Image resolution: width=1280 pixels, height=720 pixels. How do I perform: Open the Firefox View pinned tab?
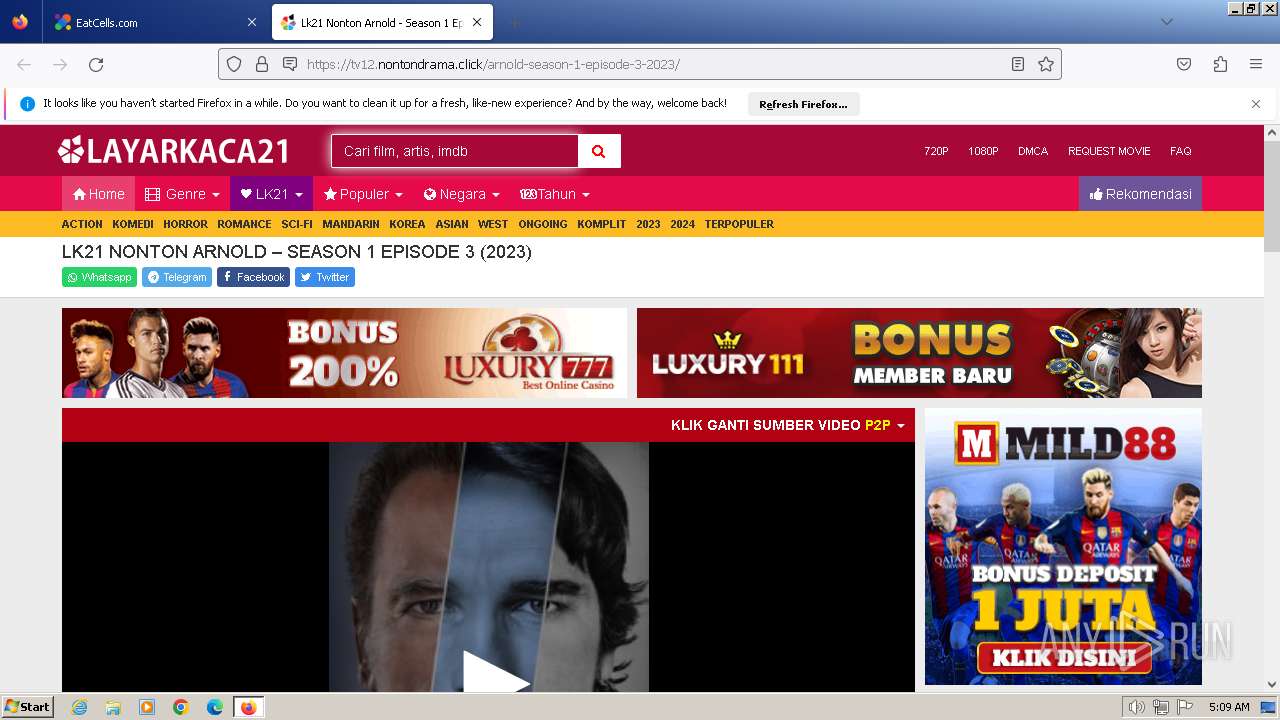tap(20, 22)
